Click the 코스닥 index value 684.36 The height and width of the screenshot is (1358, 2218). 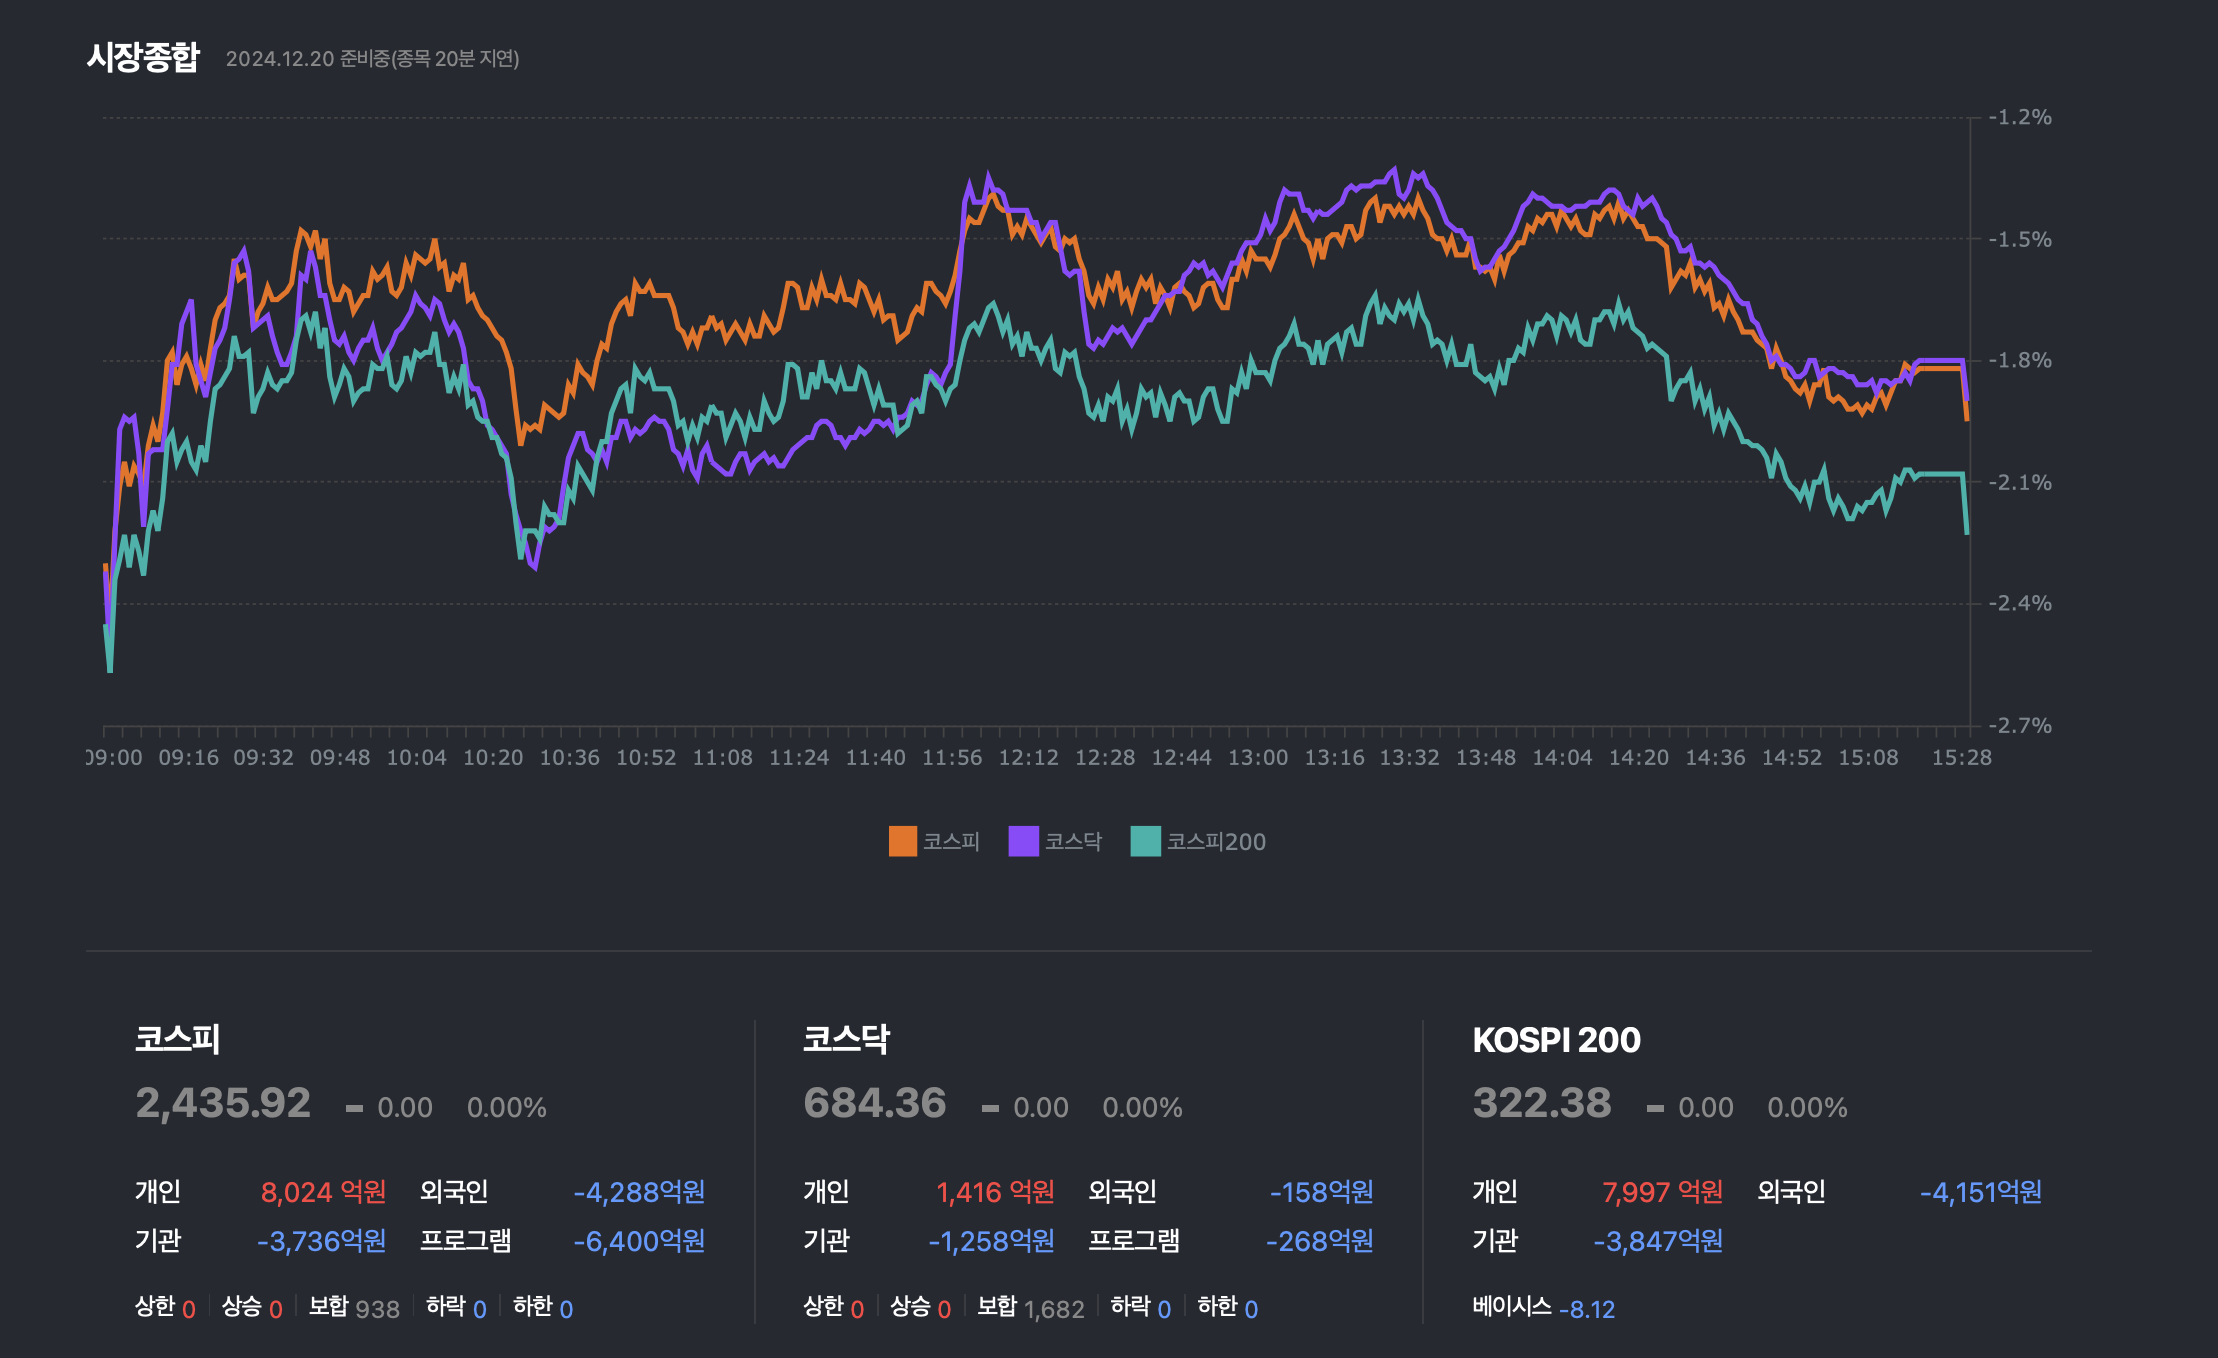coord(875,1103)
